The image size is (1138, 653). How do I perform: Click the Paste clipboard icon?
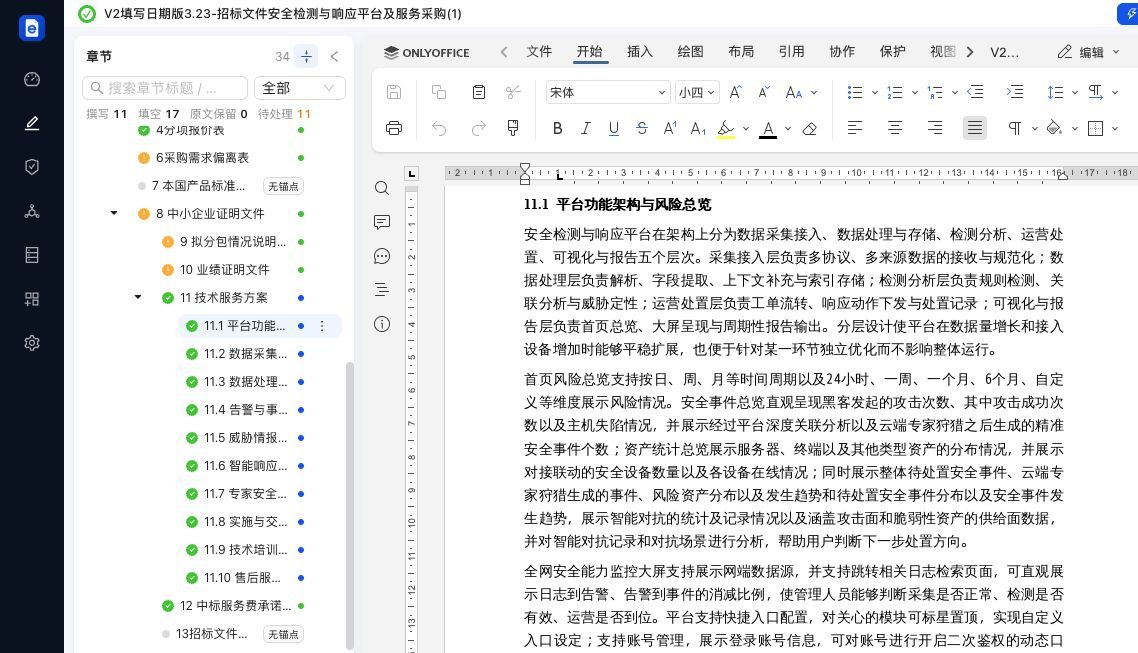(478, 92)
